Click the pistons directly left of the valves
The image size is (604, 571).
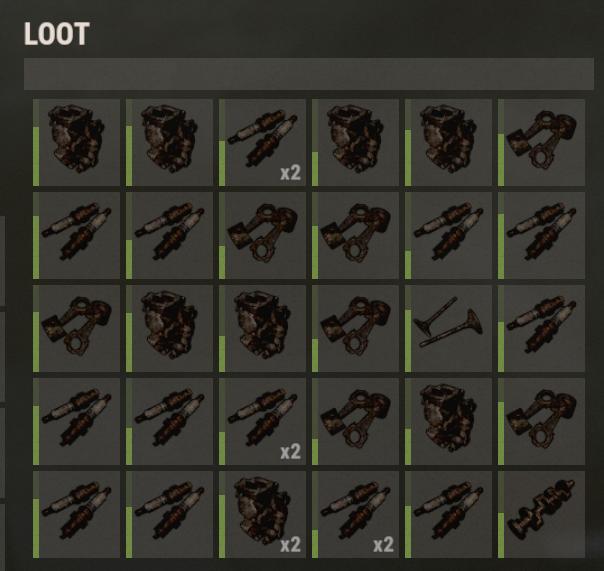355,329
